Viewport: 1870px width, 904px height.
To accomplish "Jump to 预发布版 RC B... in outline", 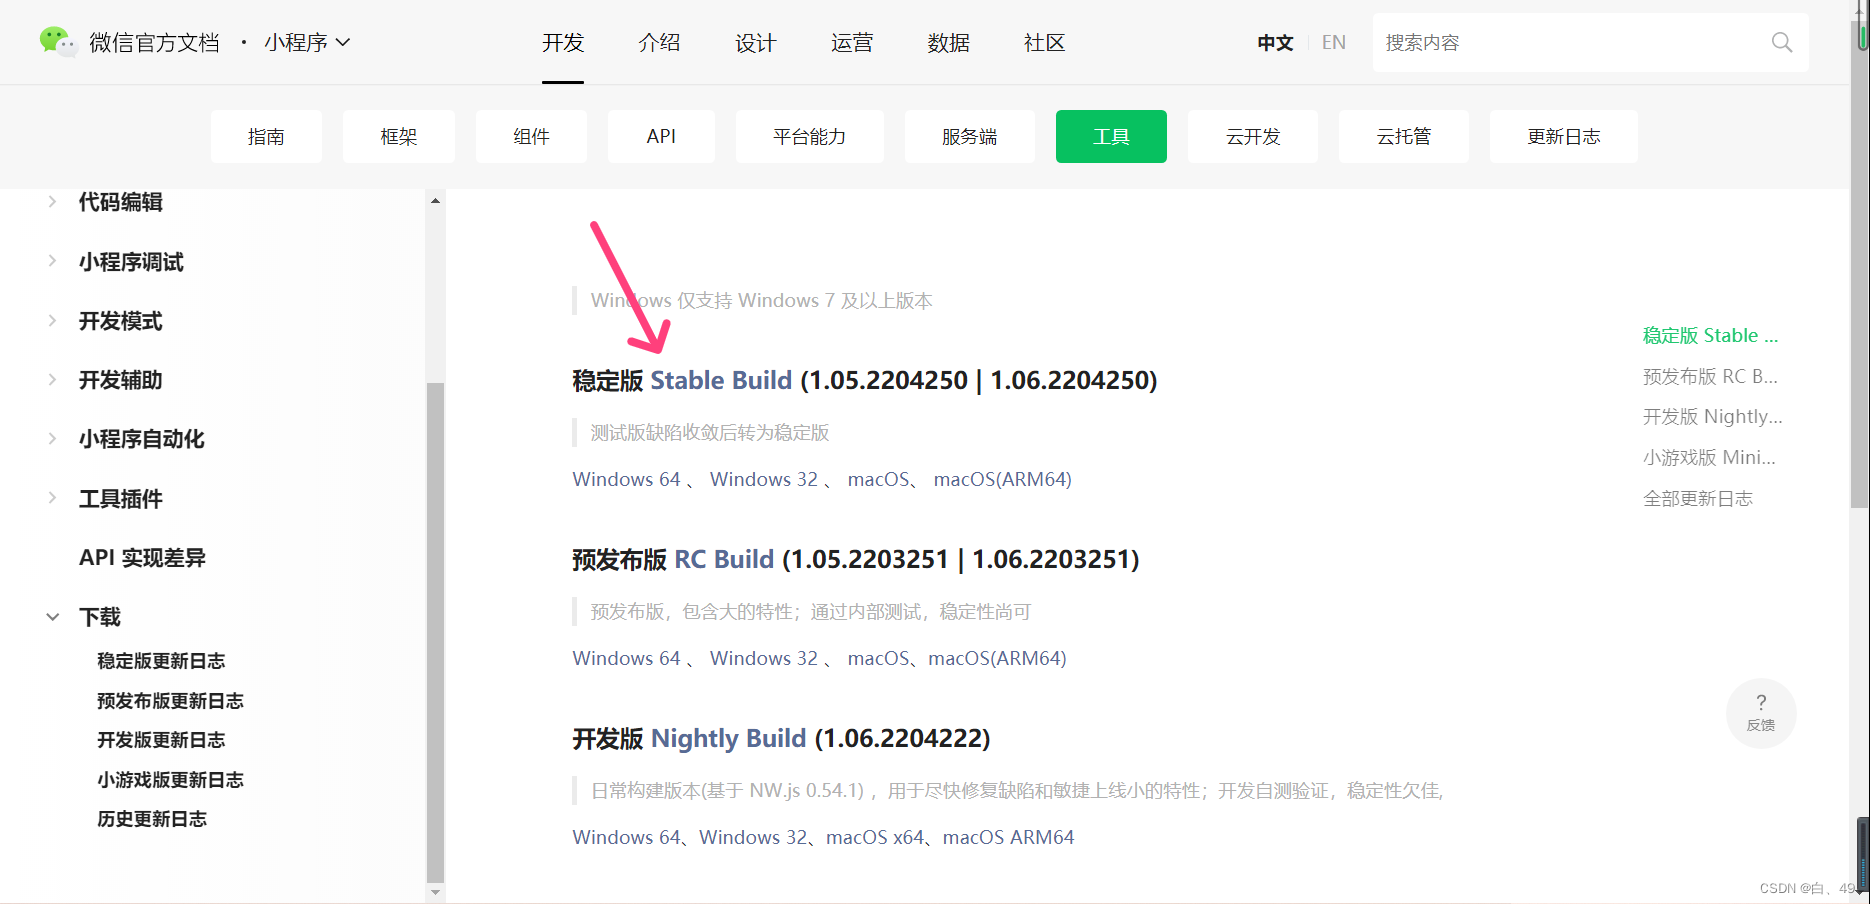I will pos(1710,376).
